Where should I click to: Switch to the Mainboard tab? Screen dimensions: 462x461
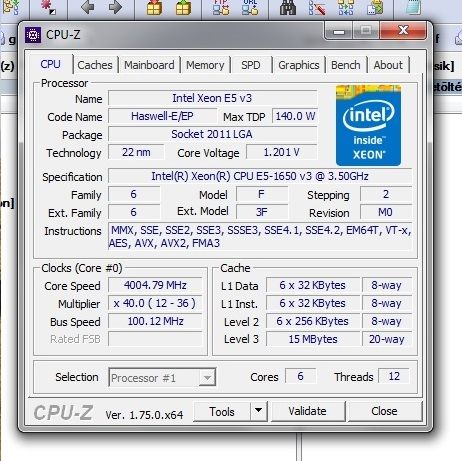click(x=149, y=65)
